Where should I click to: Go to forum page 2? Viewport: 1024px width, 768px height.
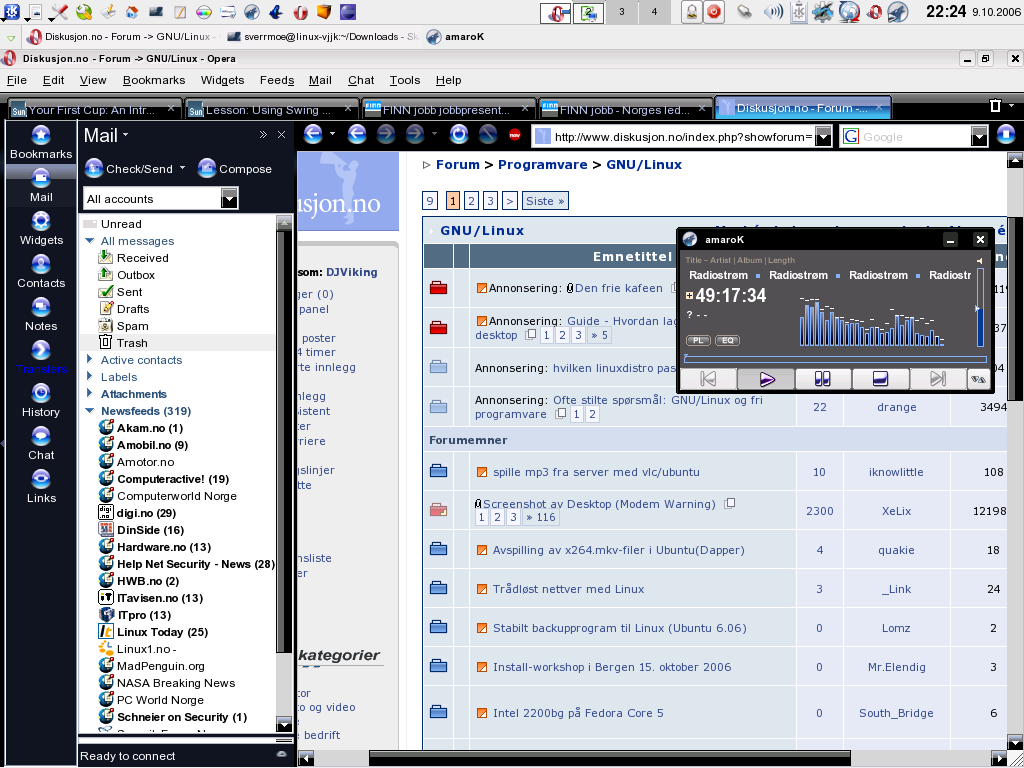472,201
